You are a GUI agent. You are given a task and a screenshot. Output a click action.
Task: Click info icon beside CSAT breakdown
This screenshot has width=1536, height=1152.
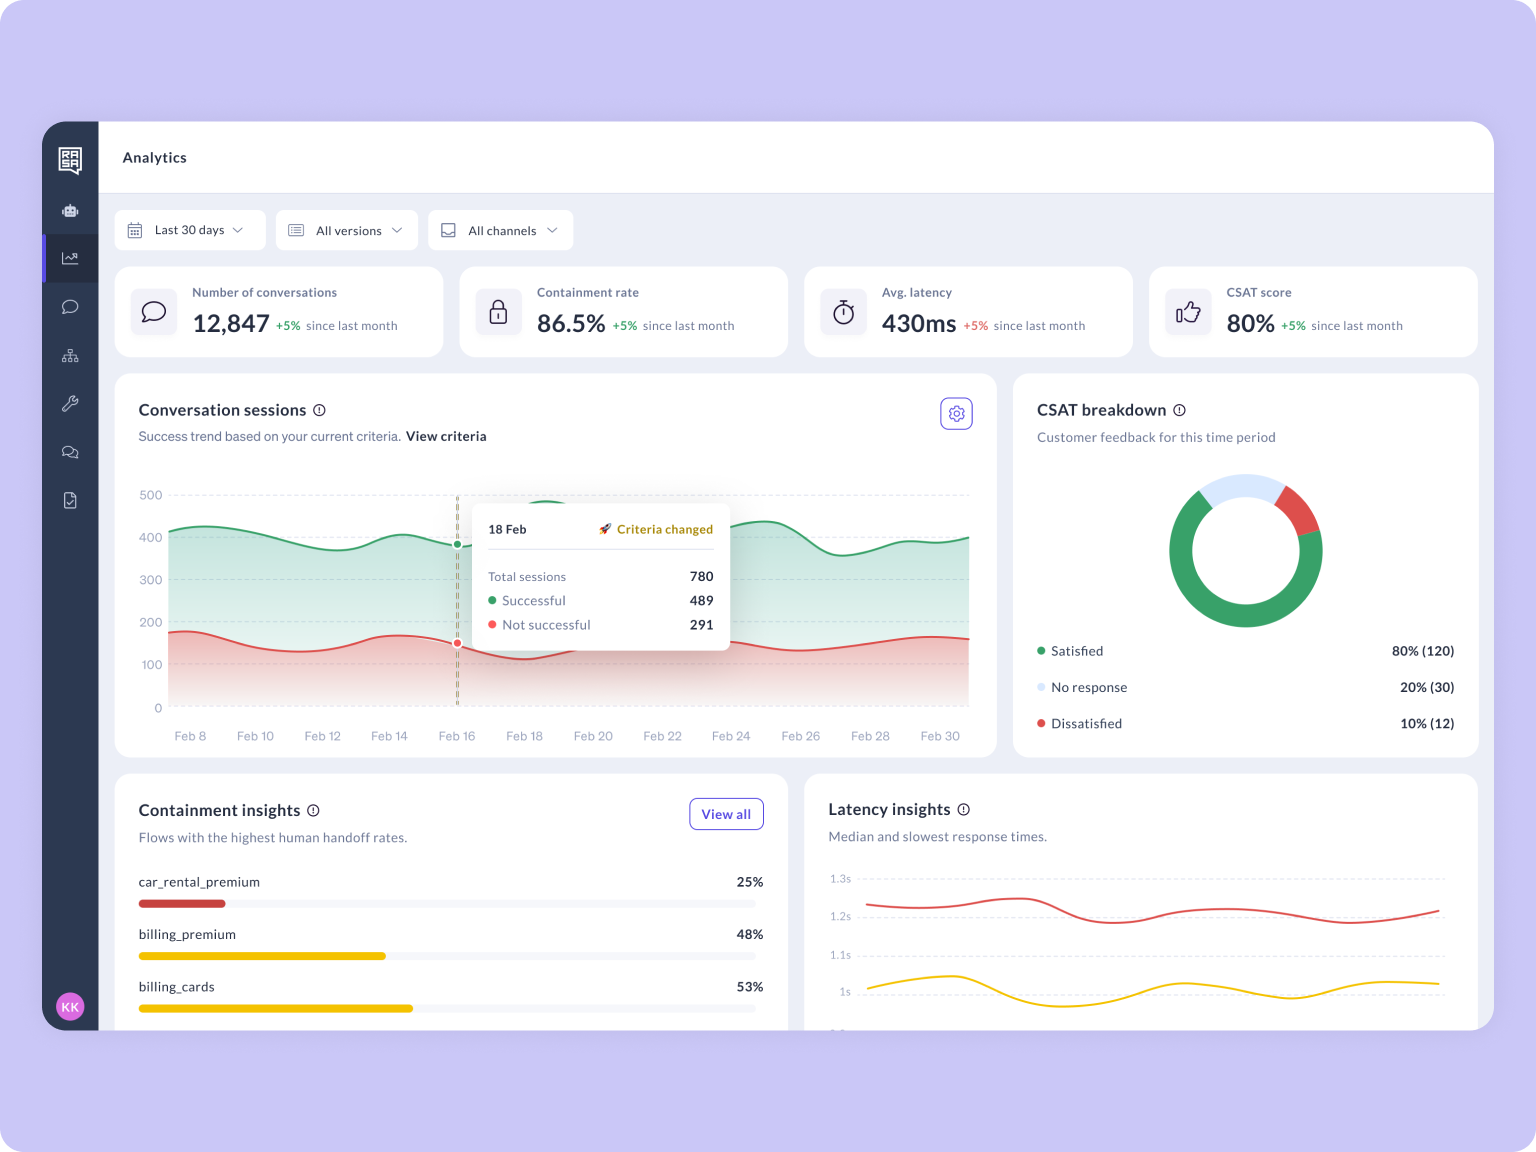[x=1179, y=410]
